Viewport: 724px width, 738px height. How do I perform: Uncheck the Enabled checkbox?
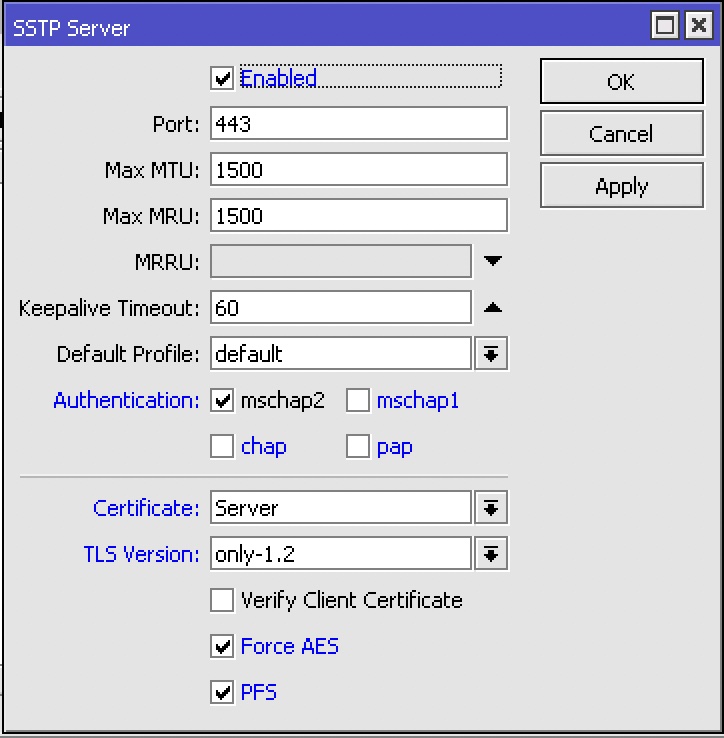[222, 78]
